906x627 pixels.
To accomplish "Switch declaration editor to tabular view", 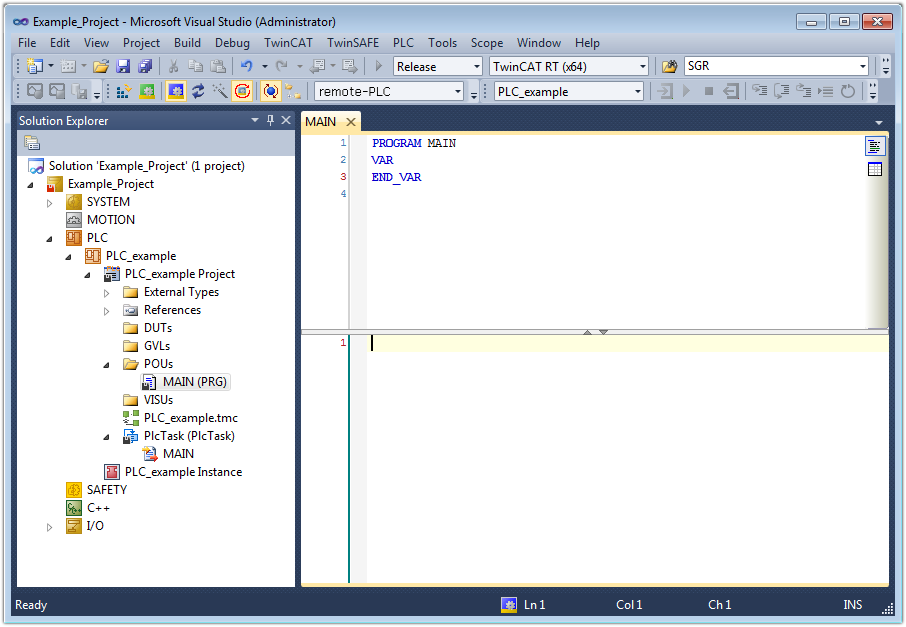I will [875, 169].
